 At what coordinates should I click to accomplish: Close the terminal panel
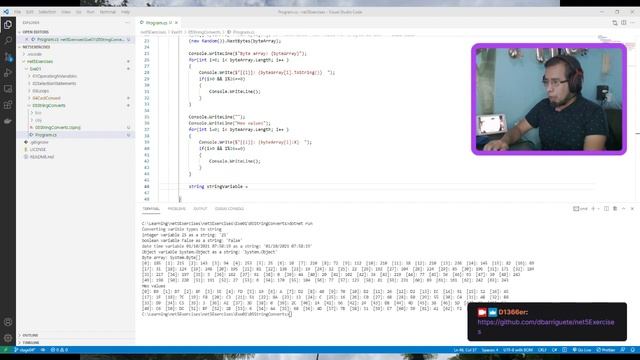point(632,209)
